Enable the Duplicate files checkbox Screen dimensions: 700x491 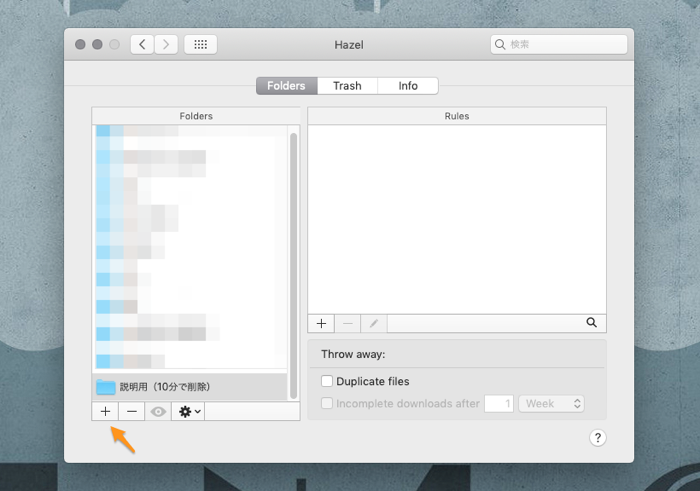pyautogui.click(x=327, y=381)
